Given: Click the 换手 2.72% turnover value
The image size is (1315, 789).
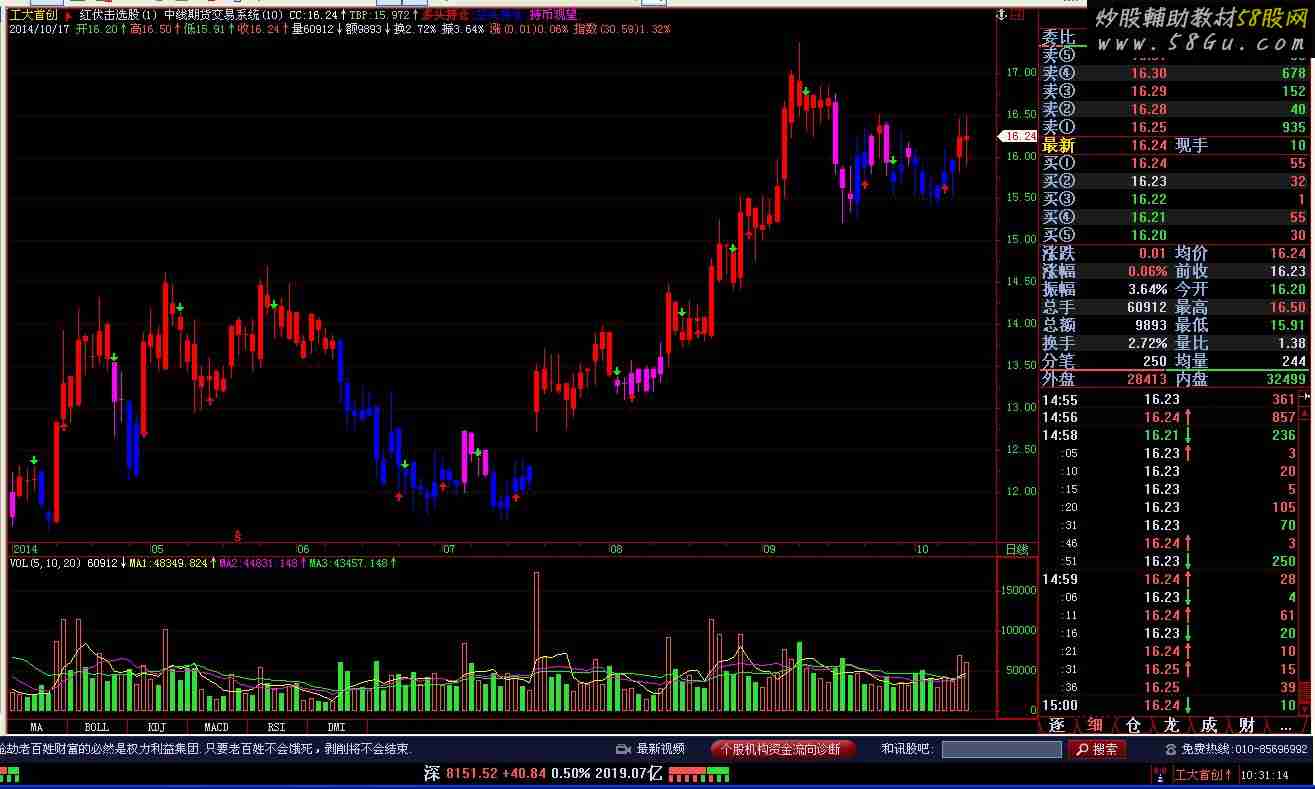Looking at the screenshot, I should point(1147,343).
